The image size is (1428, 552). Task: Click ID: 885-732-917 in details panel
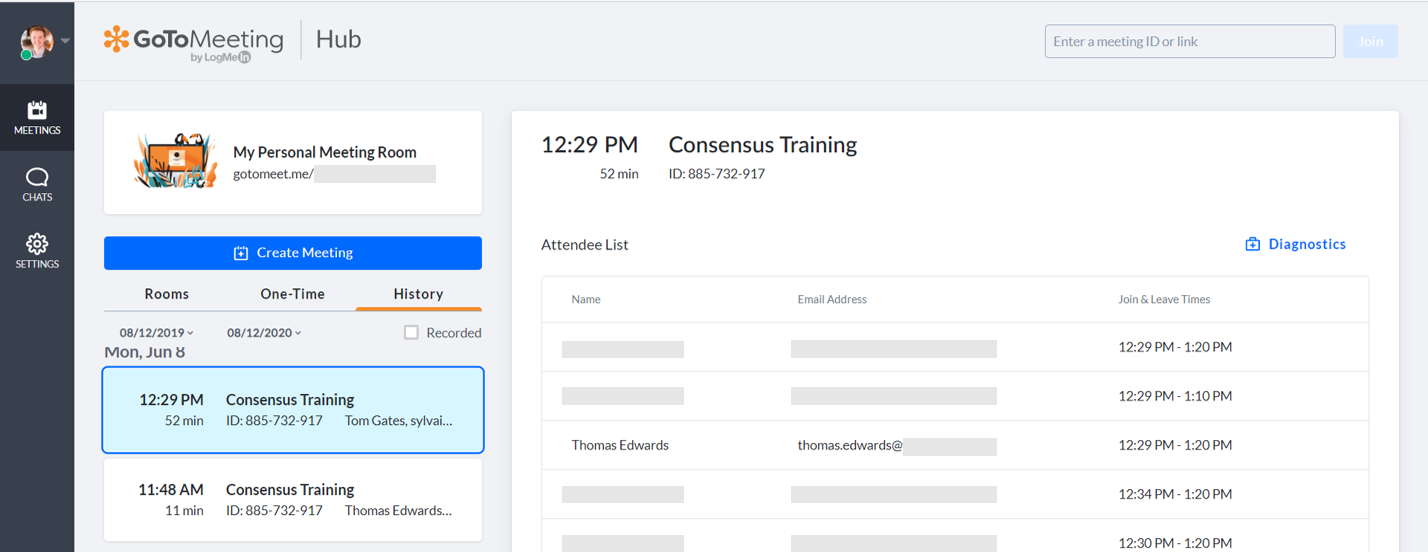[717, 174]
